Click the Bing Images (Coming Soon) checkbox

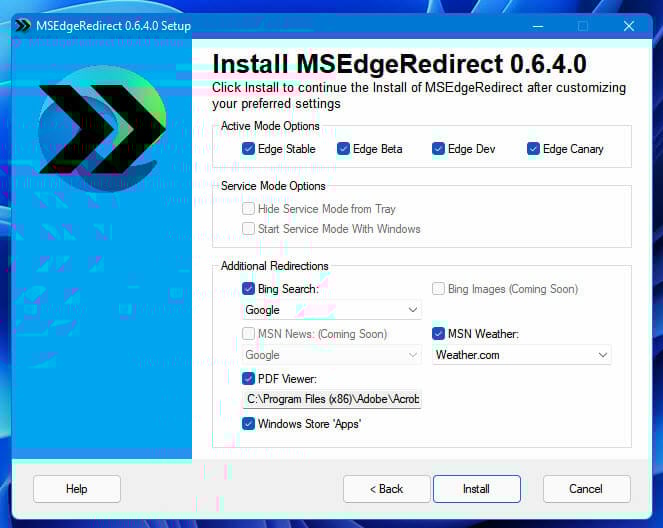pos(438,289)
